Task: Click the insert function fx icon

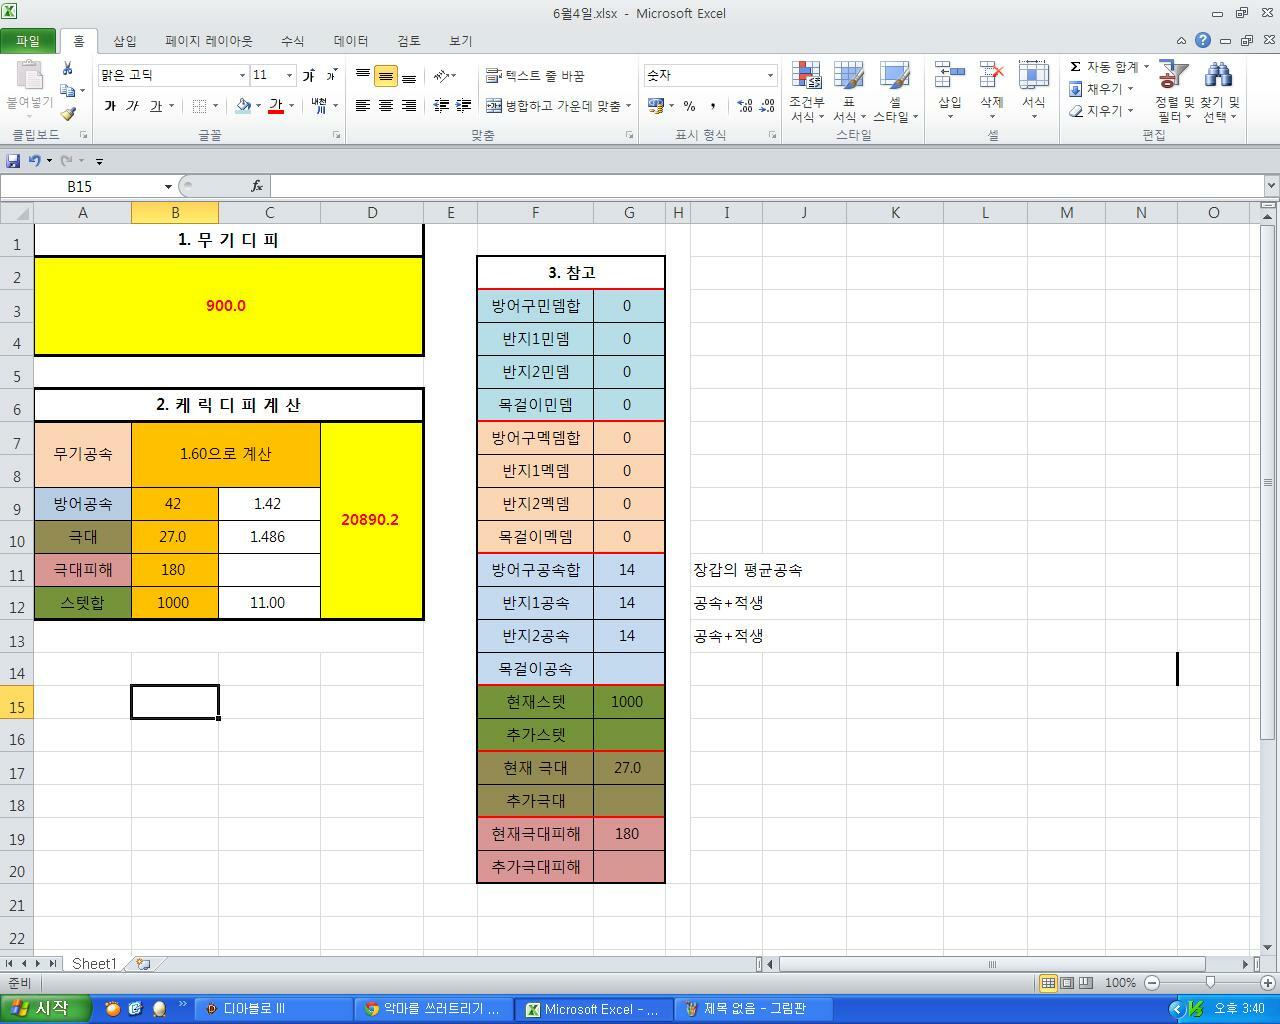Action: click(x=257, y=186)
